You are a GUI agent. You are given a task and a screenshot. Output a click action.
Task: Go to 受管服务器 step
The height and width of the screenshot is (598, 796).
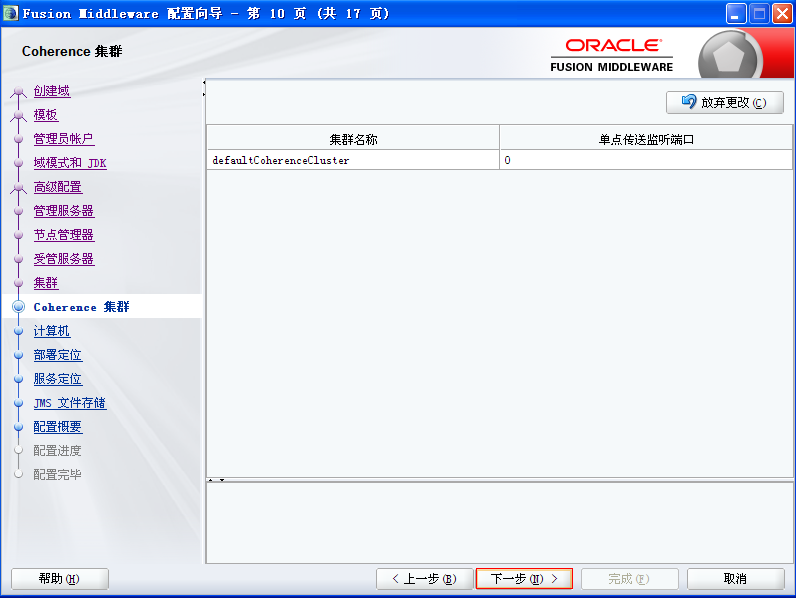pos(63,259)
